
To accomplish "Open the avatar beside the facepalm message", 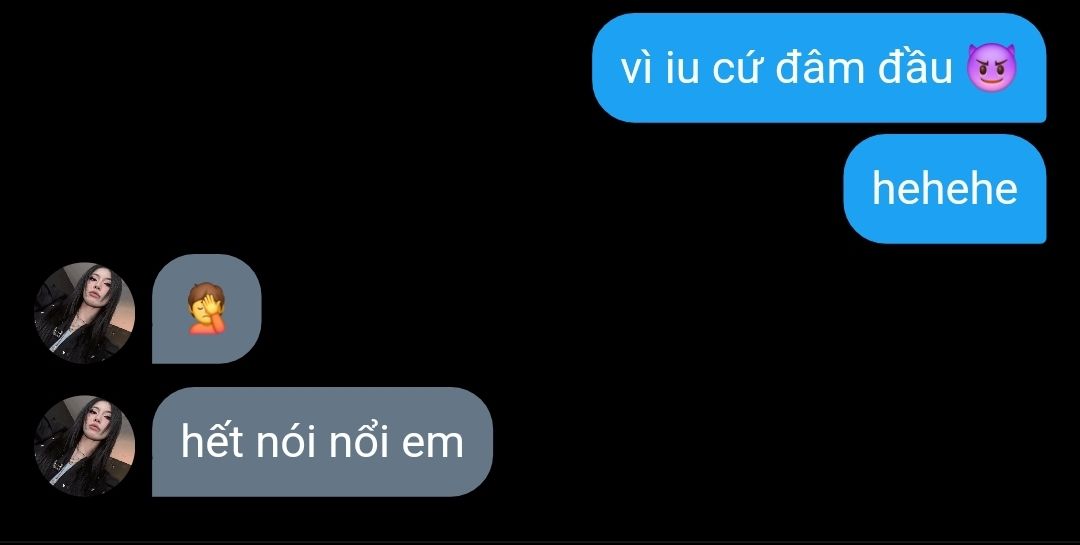I will coord(84,313).
